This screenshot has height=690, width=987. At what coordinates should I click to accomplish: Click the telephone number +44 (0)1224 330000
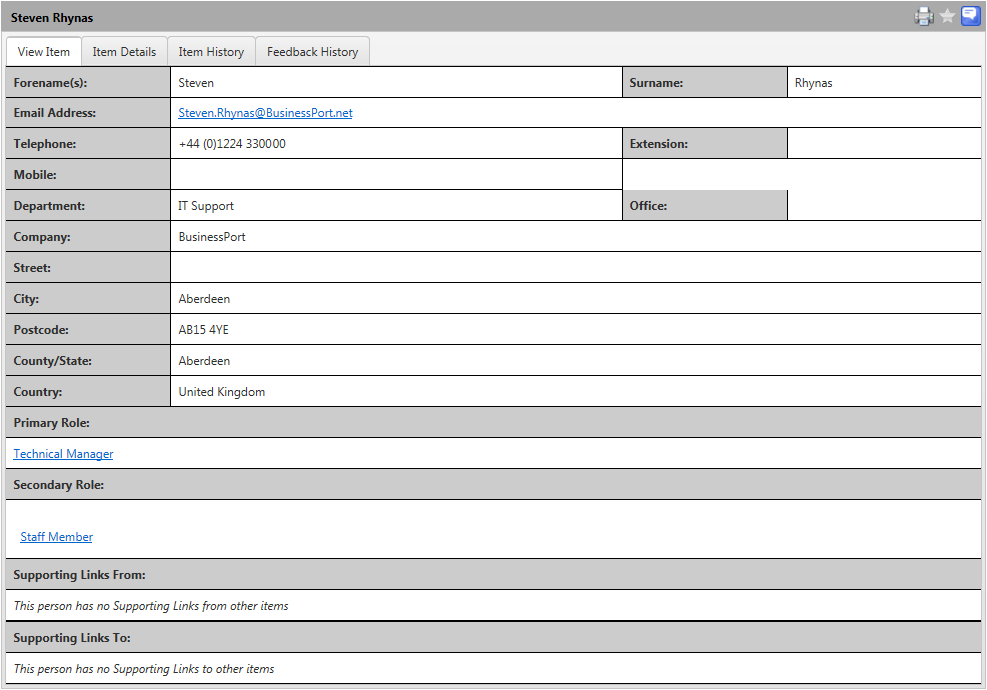click(232, 144)
